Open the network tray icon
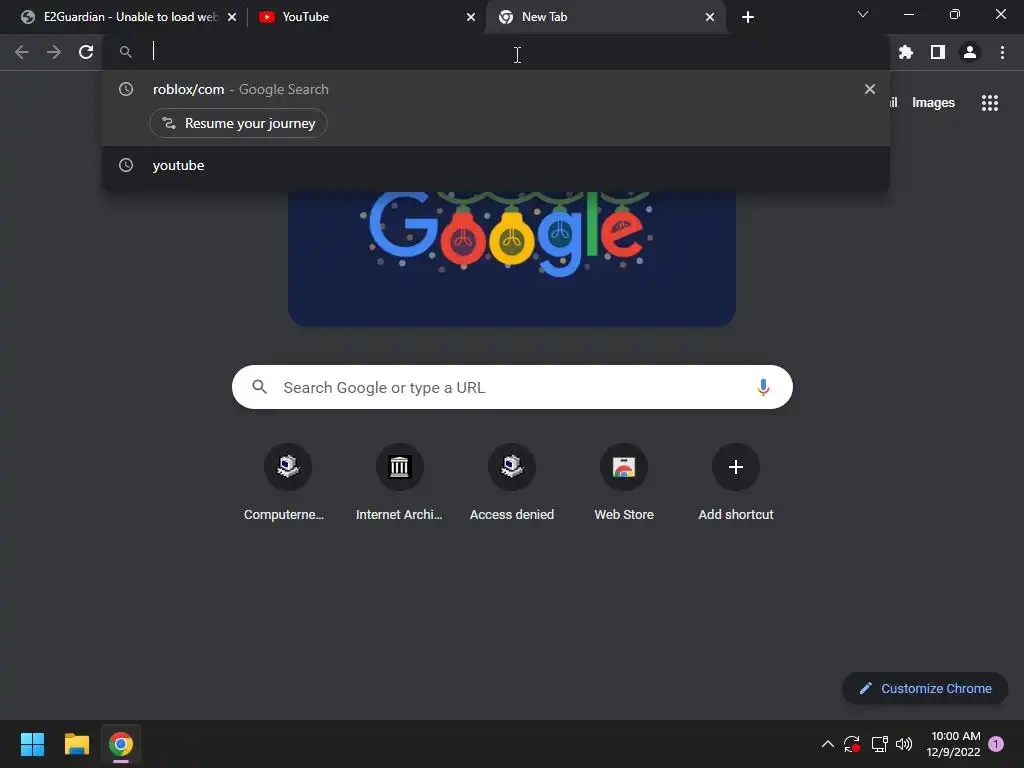Viewport: 1024px width, 768px height. point(880,744)
